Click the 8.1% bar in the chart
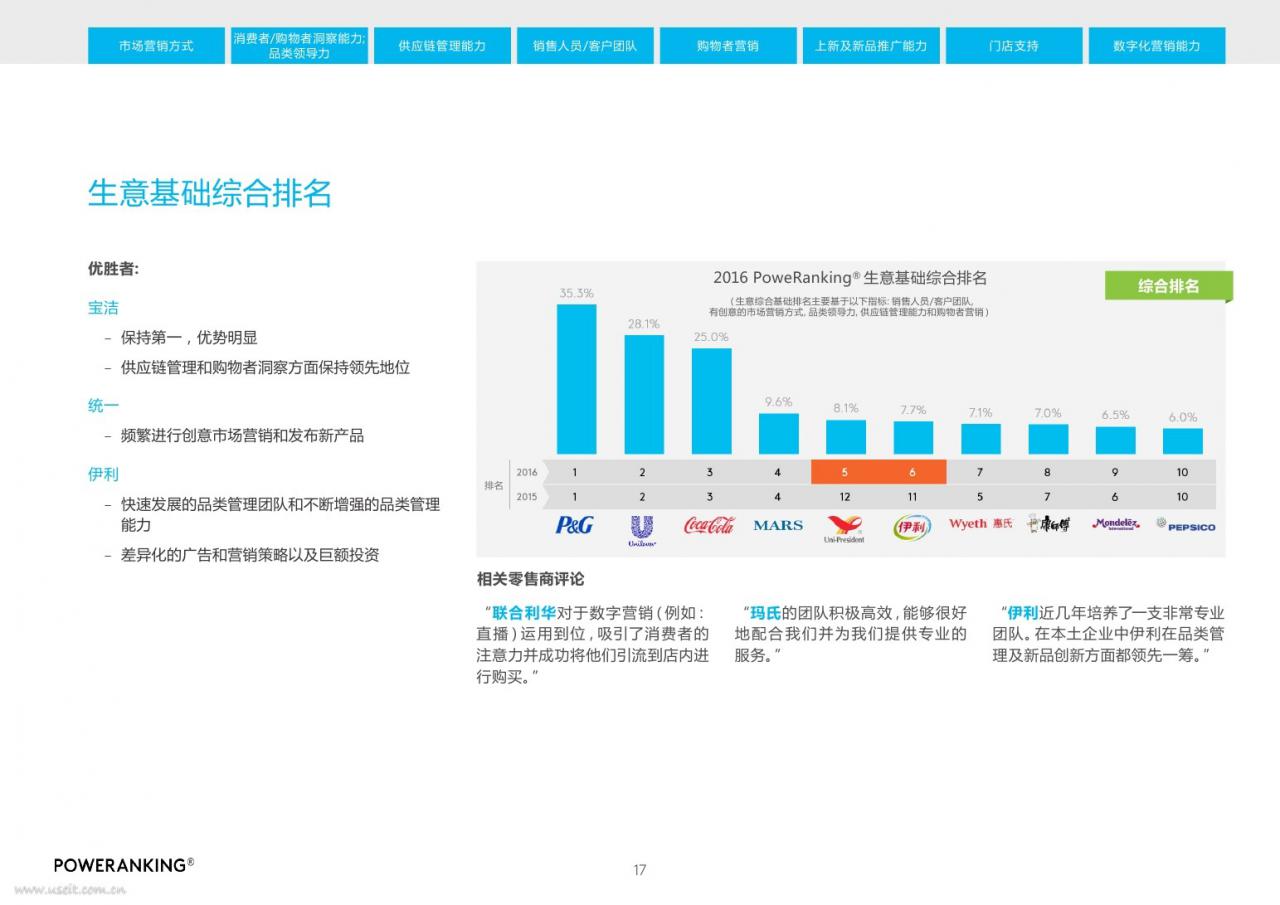1280x905 pixels. click(x=846, y=437)
